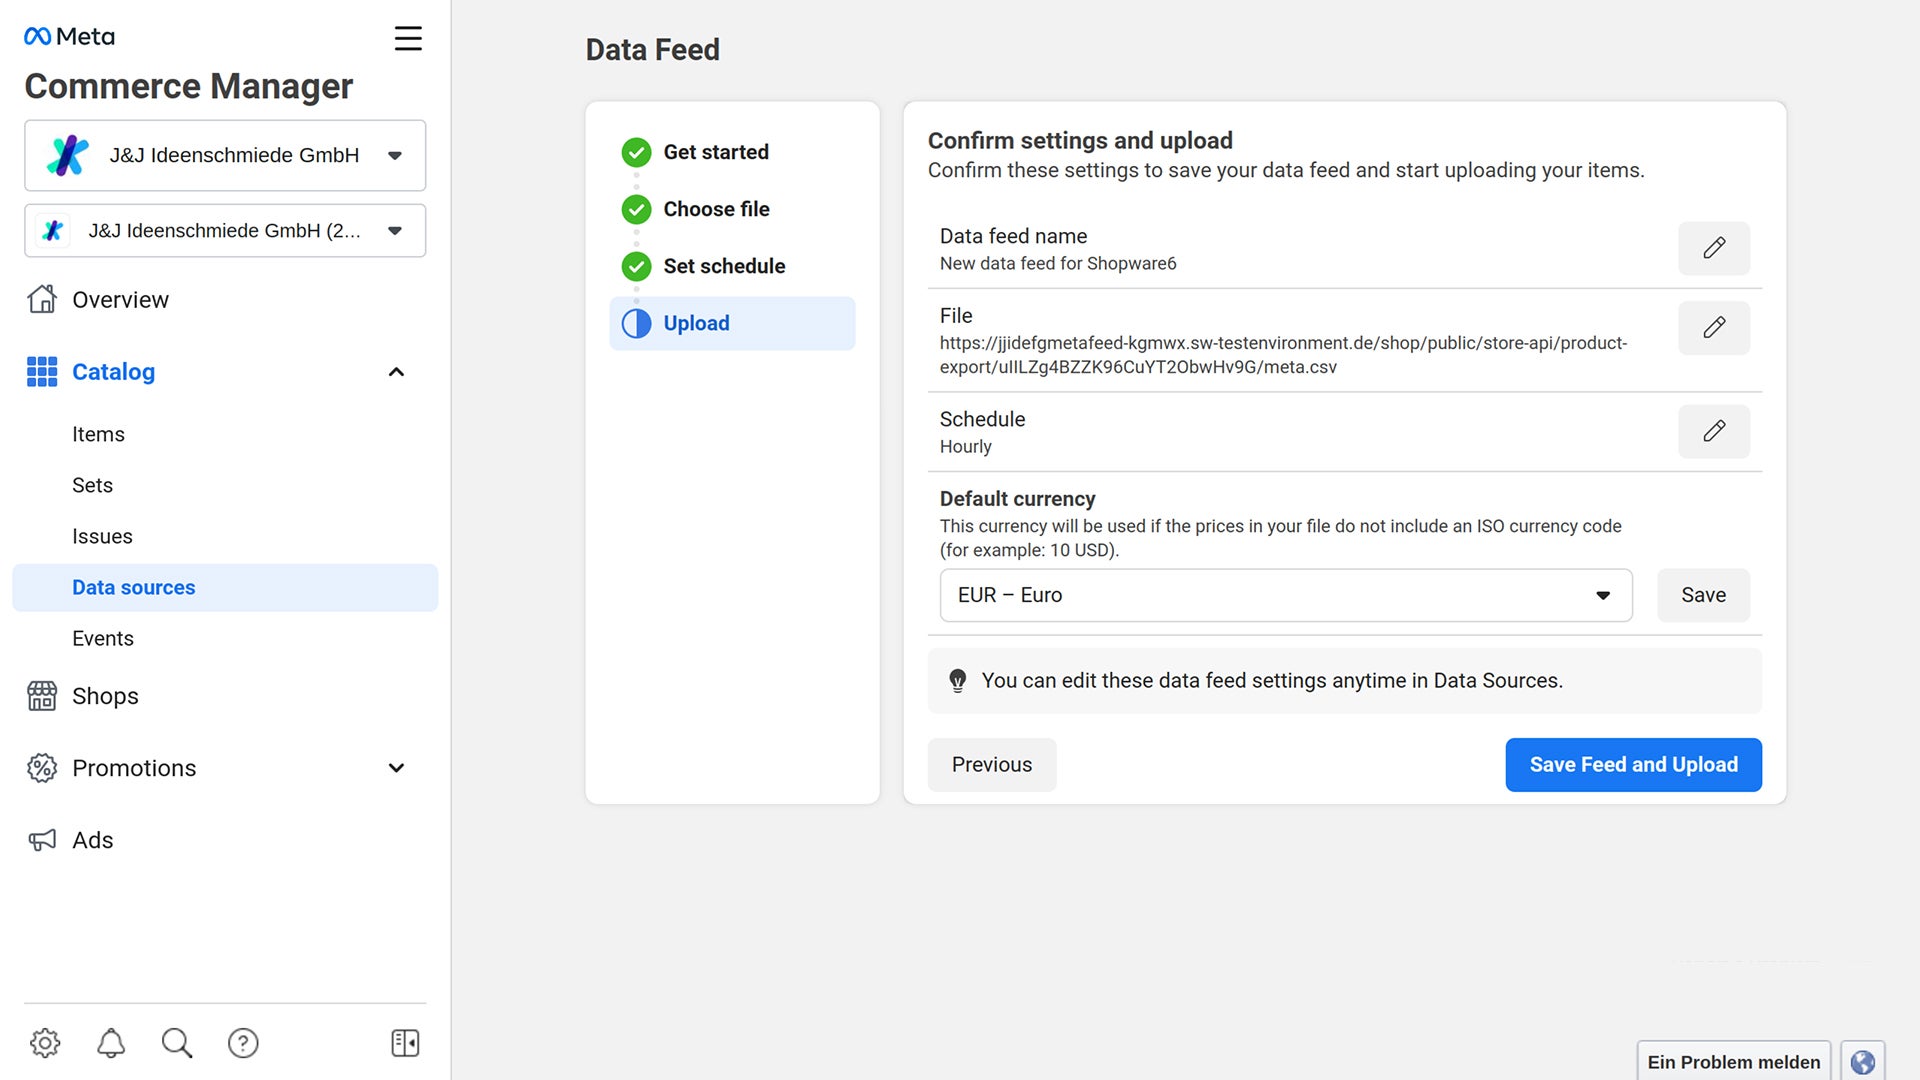Toggle the Choose file step checkmark
This screenshot has width=1920, height=1080.
click(x=636, y=208)
